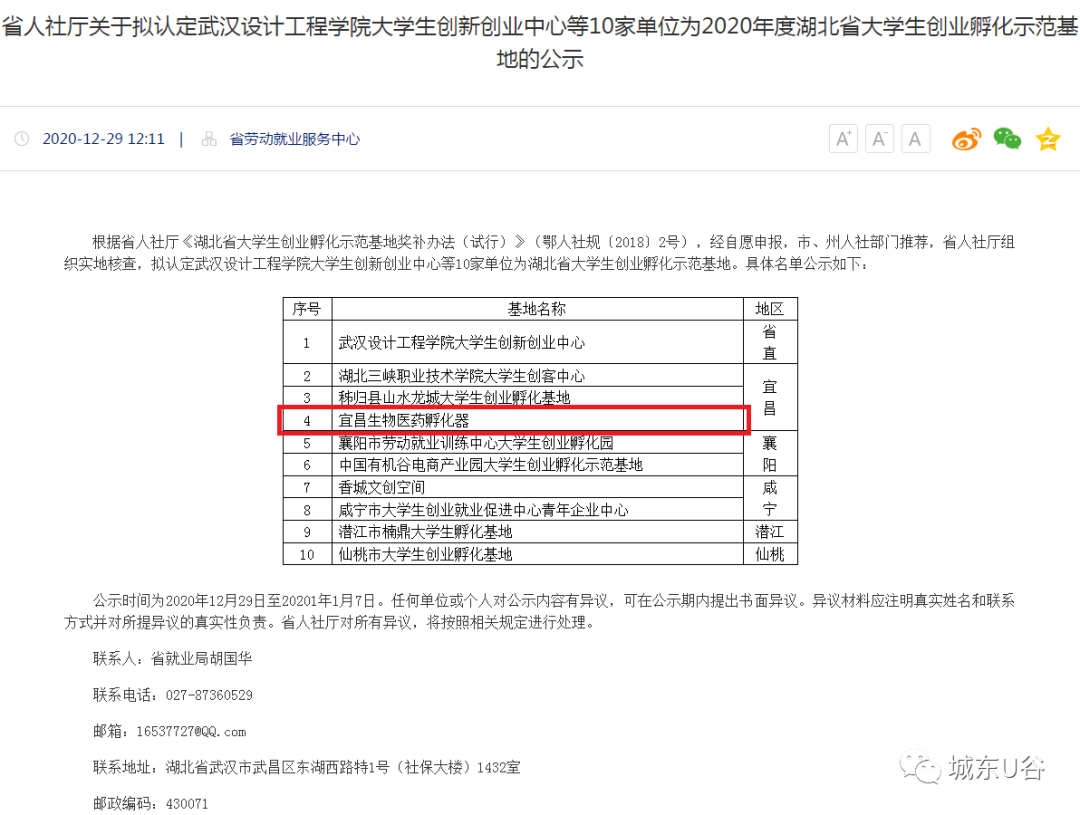Open the 省劳动就业服务中心 source link
The height and width of the screenshot is (815, 1080).
tap(295, 139)
